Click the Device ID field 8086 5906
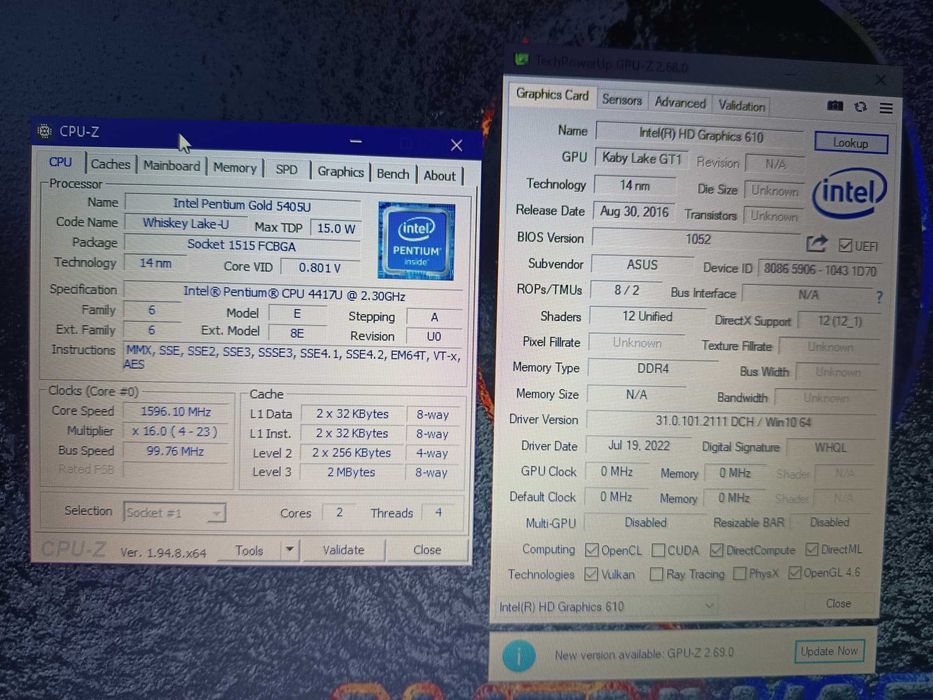The image size is (933, 700). (x=819, y=270)
